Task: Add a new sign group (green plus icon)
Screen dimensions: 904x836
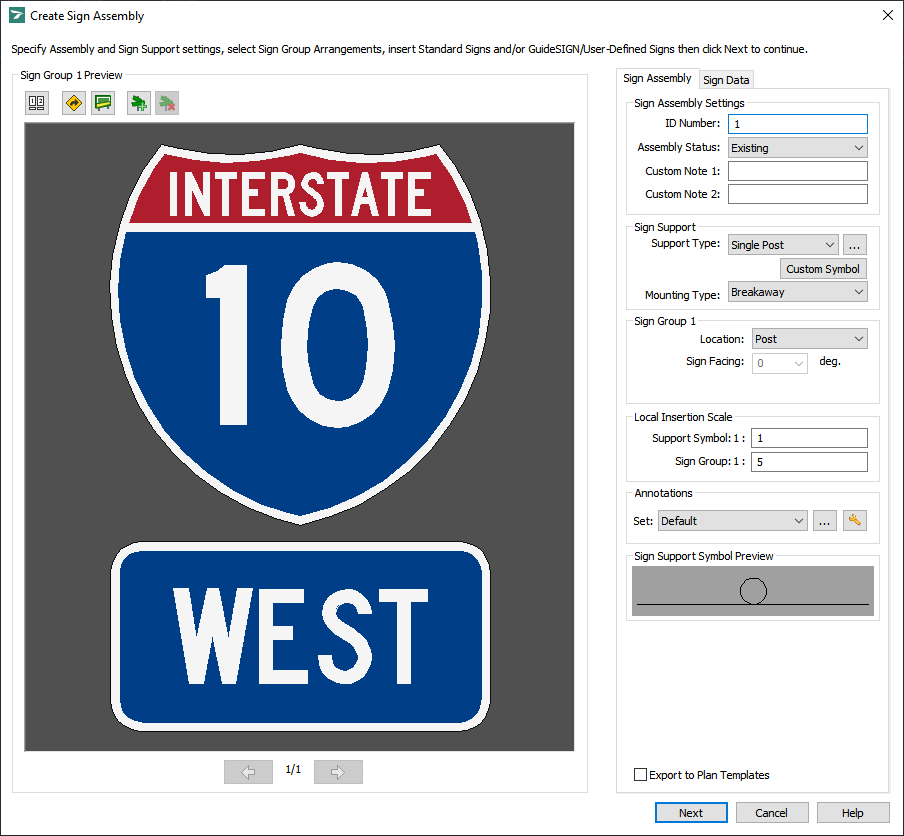Action: 139,103
